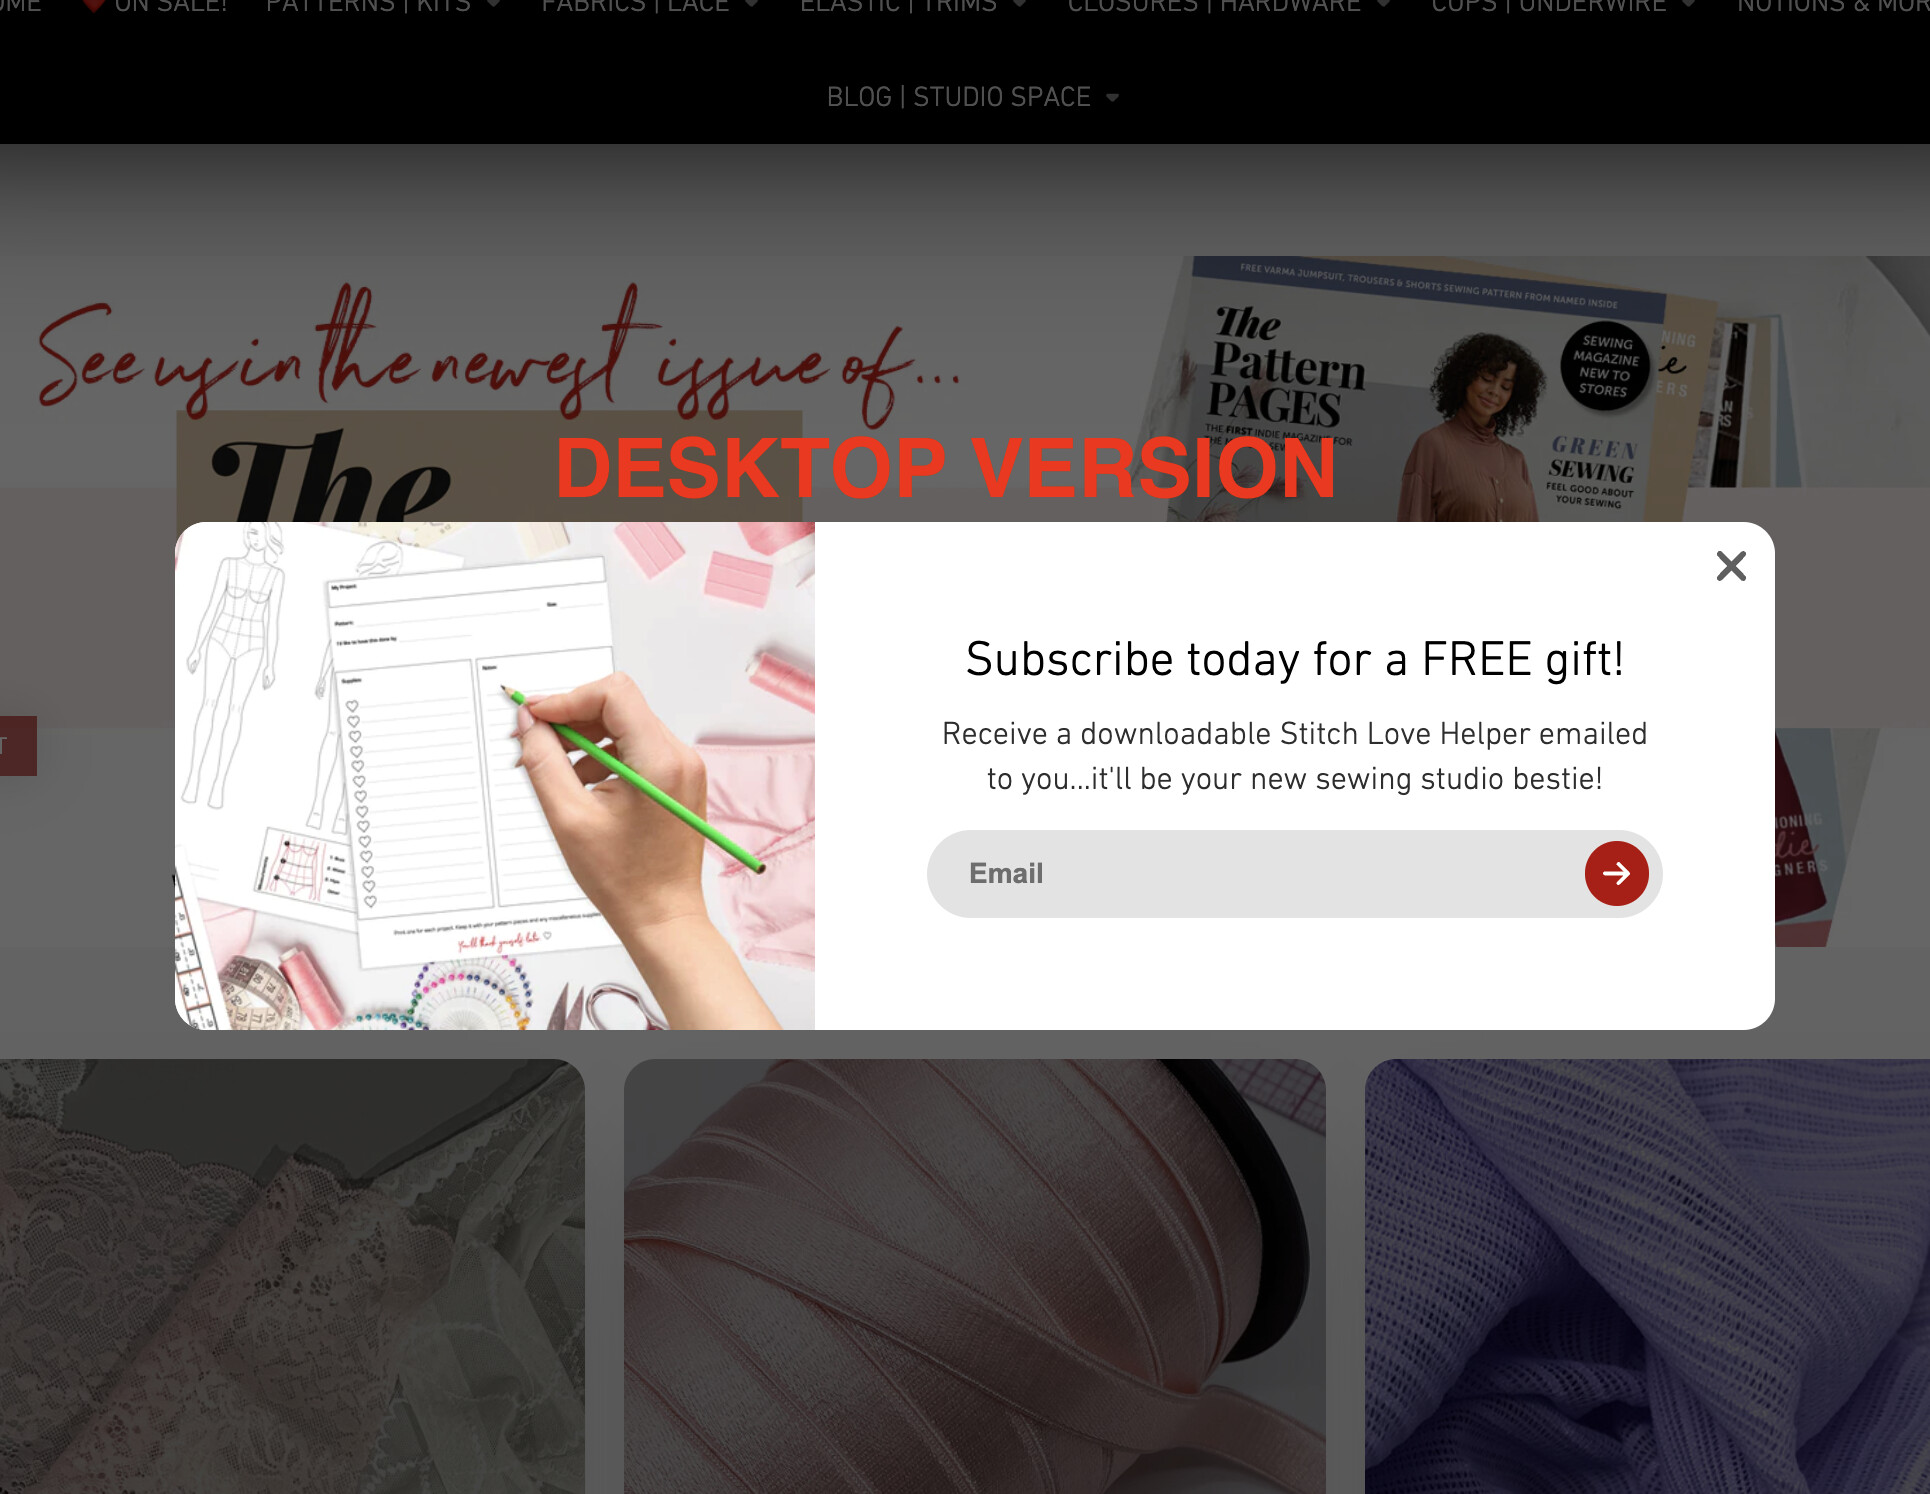This screenshot has width=1930, height=1494.
Task: Expand the Fabrics | Lace dropdown arrow
Action: (x=752, y=5)
